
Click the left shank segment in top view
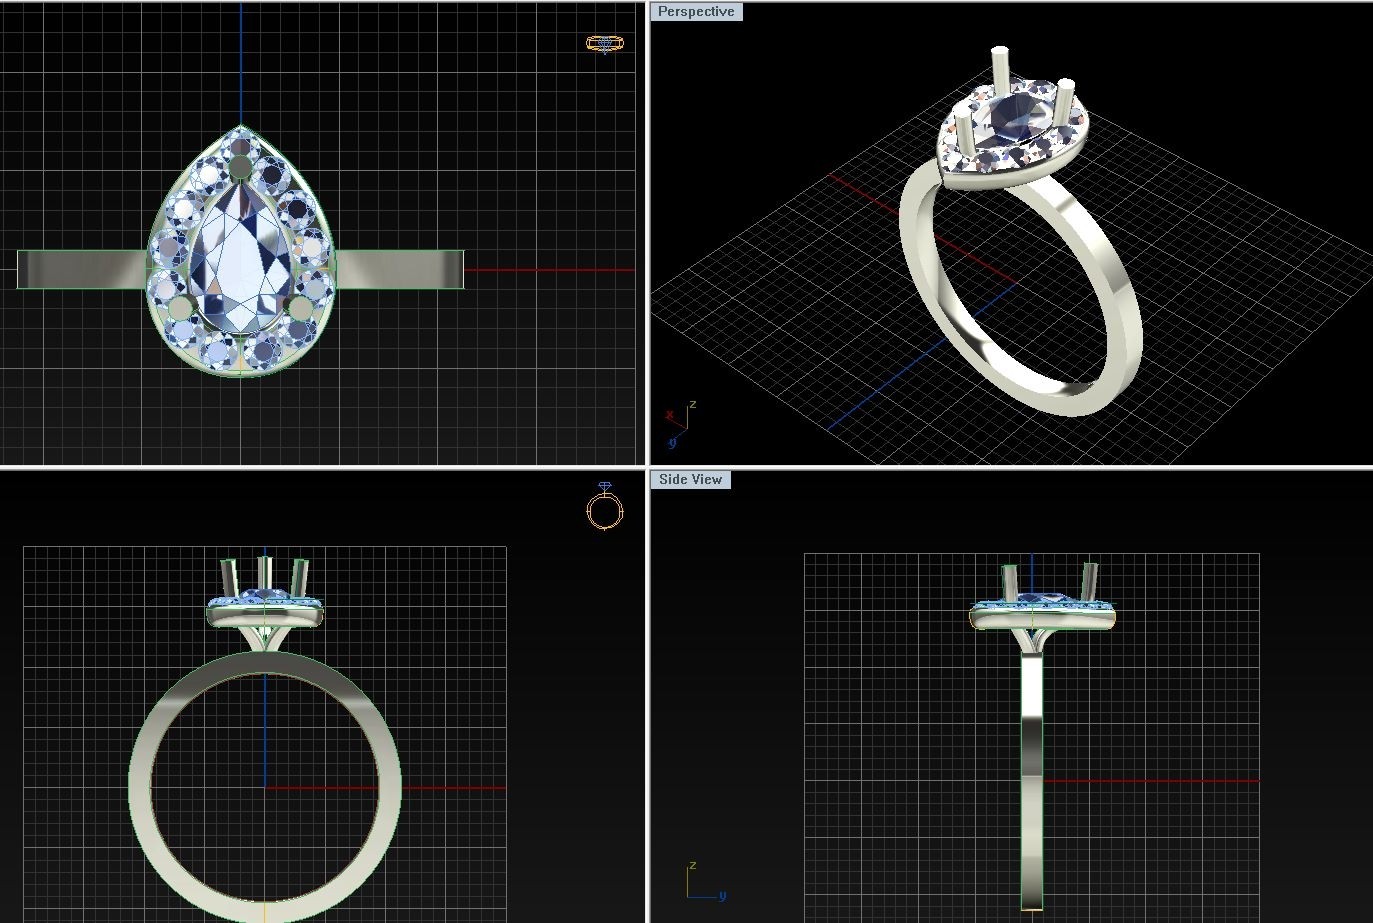point(80,270)
